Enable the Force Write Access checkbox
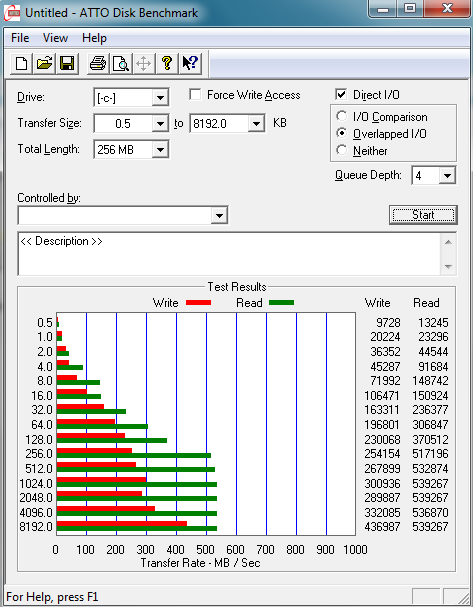The height and width of the screenshot is (607, 473). 195,95
